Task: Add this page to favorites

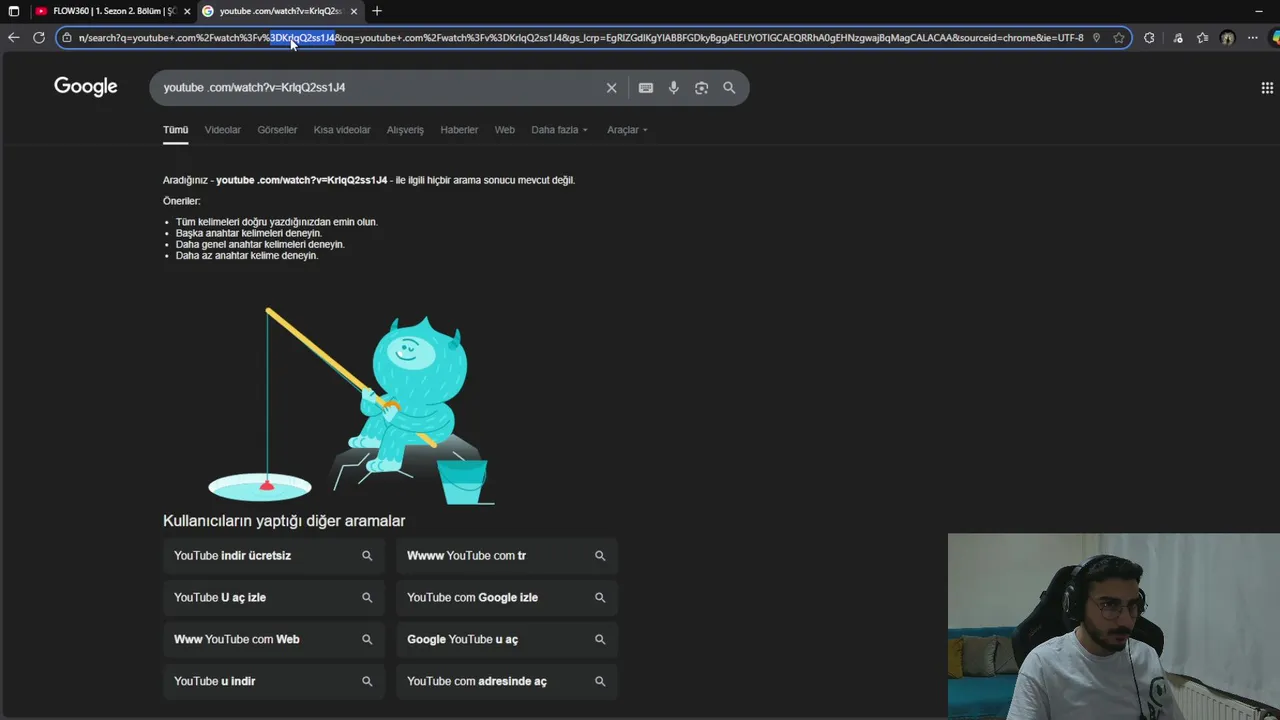Action: (x=1119, y=38)
